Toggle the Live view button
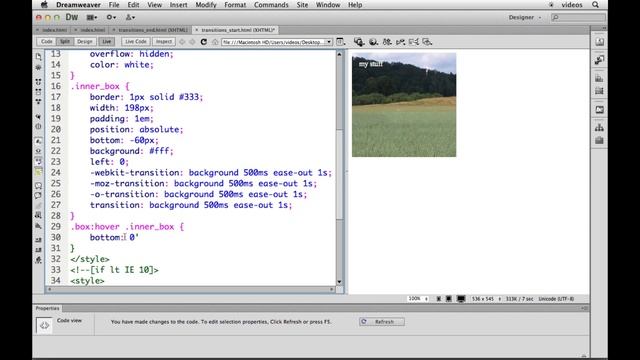 point(107,42)
